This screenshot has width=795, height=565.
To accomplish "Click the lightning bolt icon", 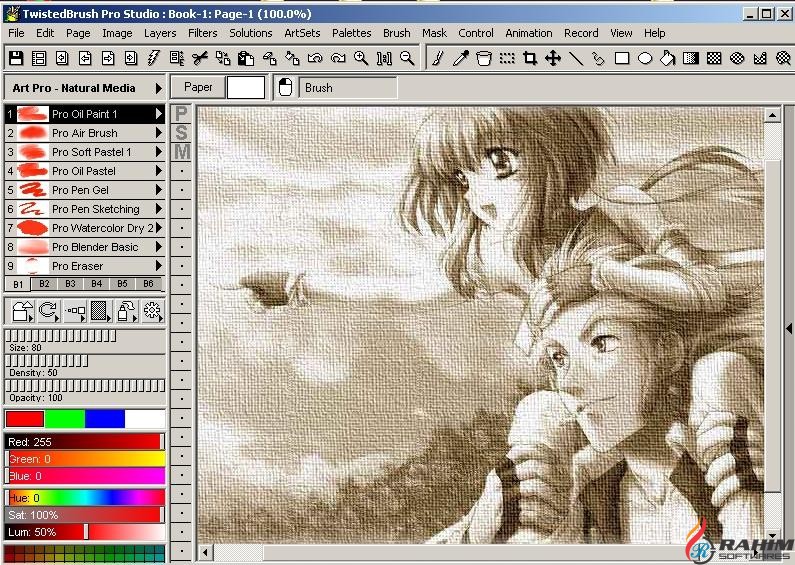I will (x=154, y=58).
